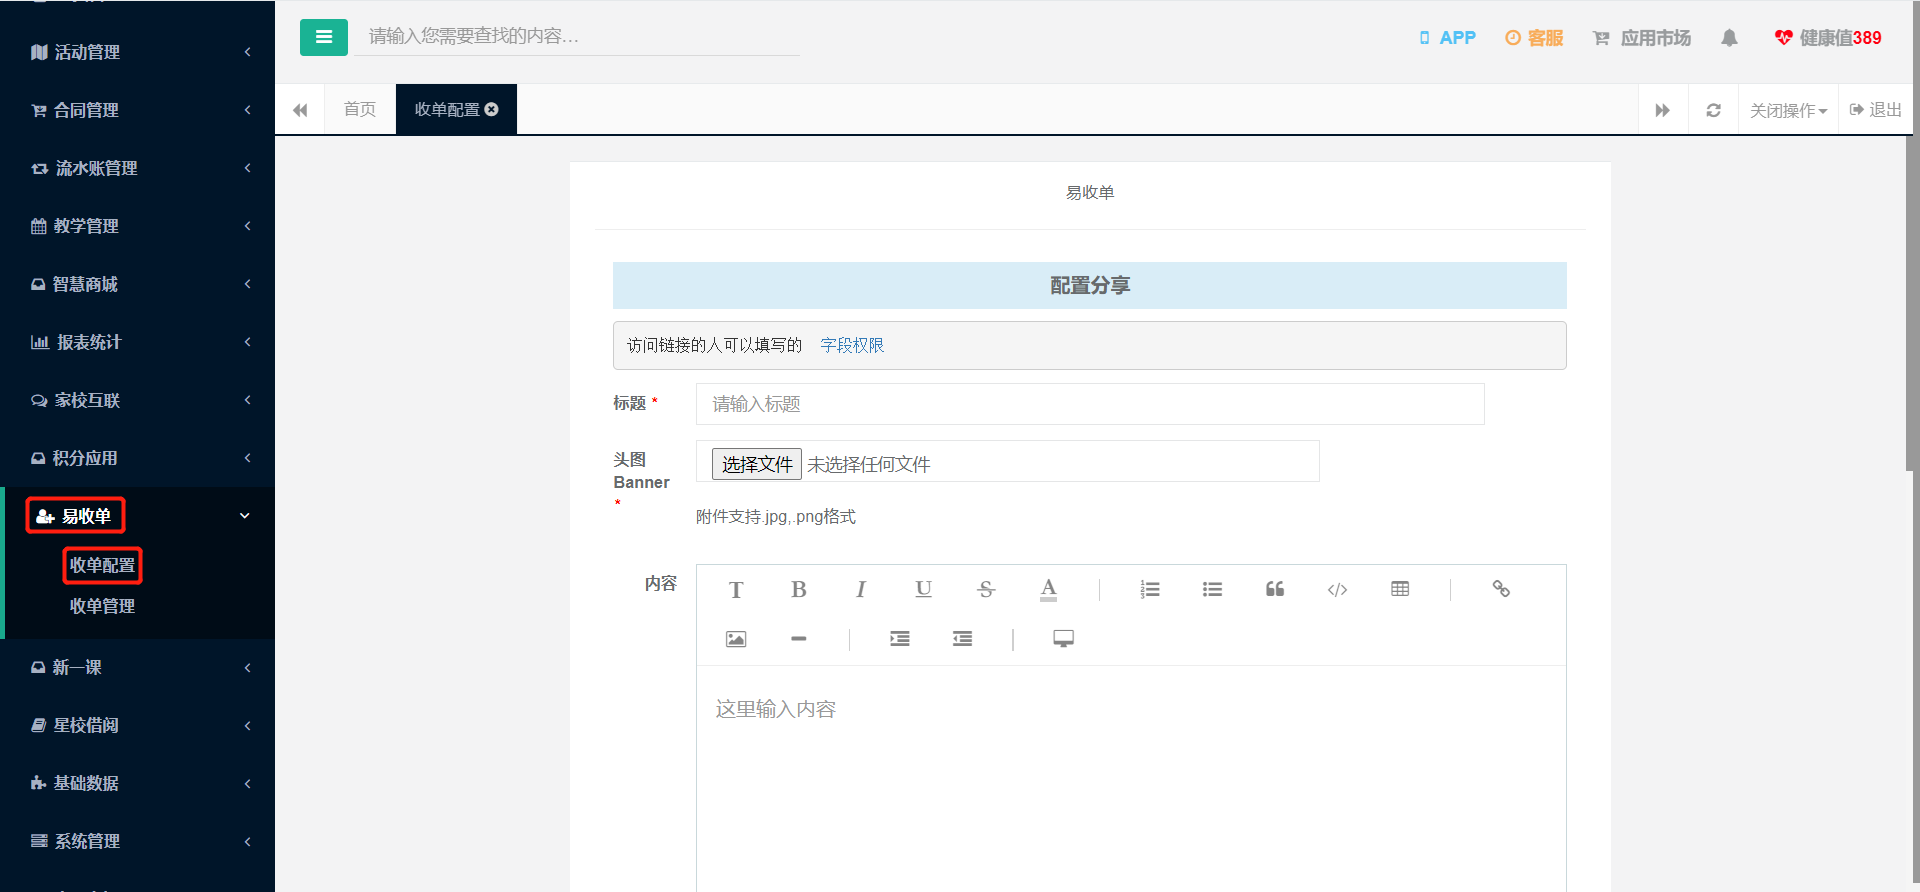
Task: Open 收单配置 submenu item
Action: (102, 565)
